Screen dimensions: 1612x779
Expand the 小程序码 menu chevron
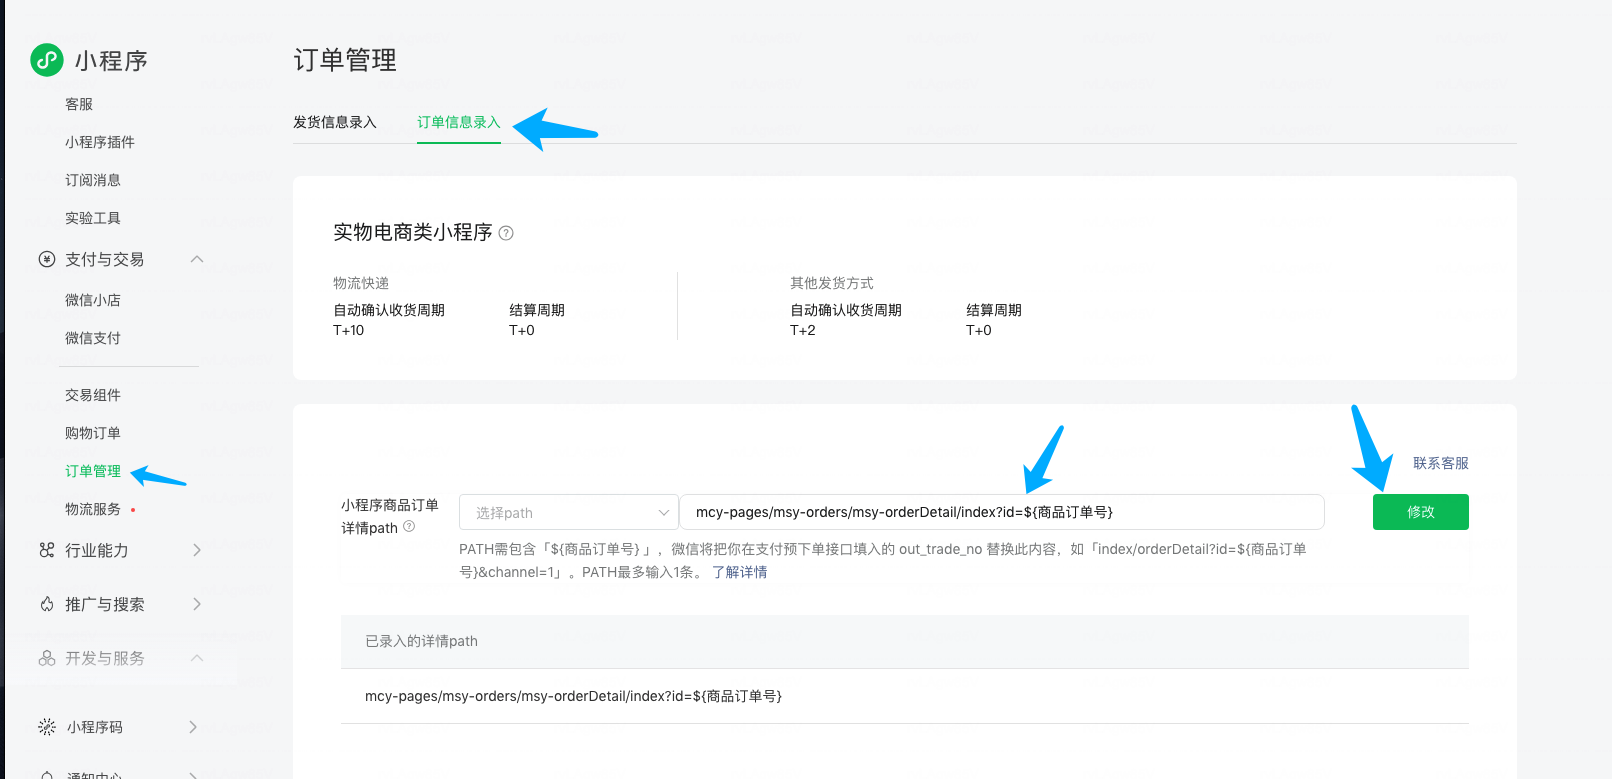pyautogui.click(x=194, y=727)
